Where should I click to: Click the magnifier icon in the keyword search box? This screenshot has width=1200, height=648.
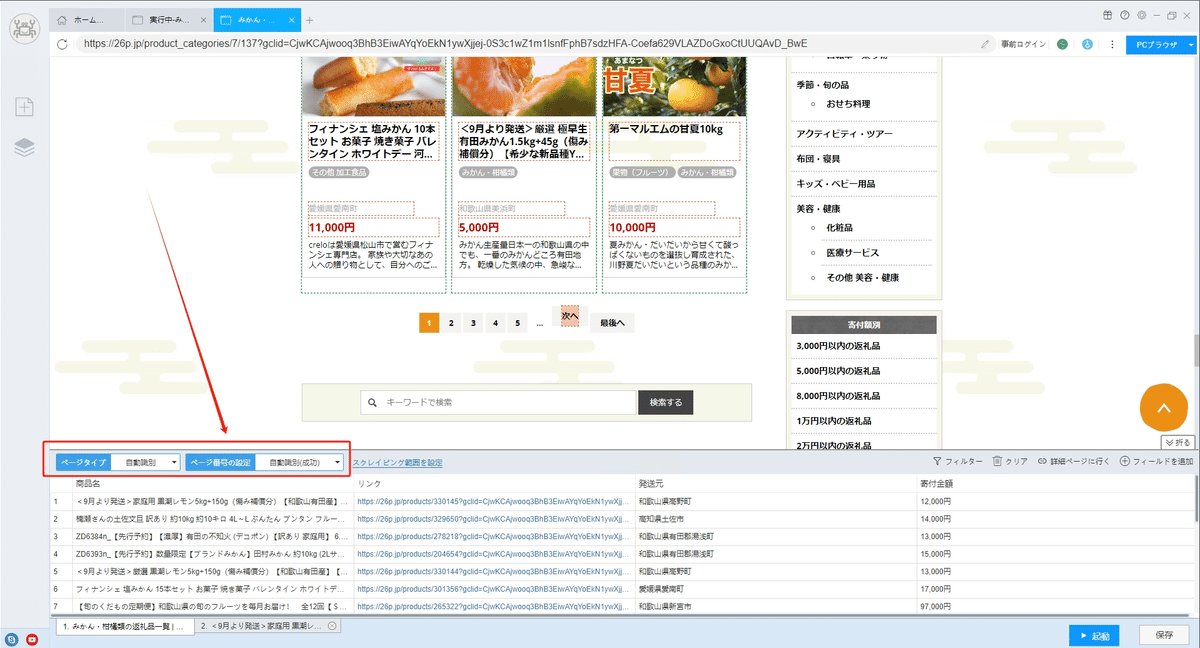[372, 402]
